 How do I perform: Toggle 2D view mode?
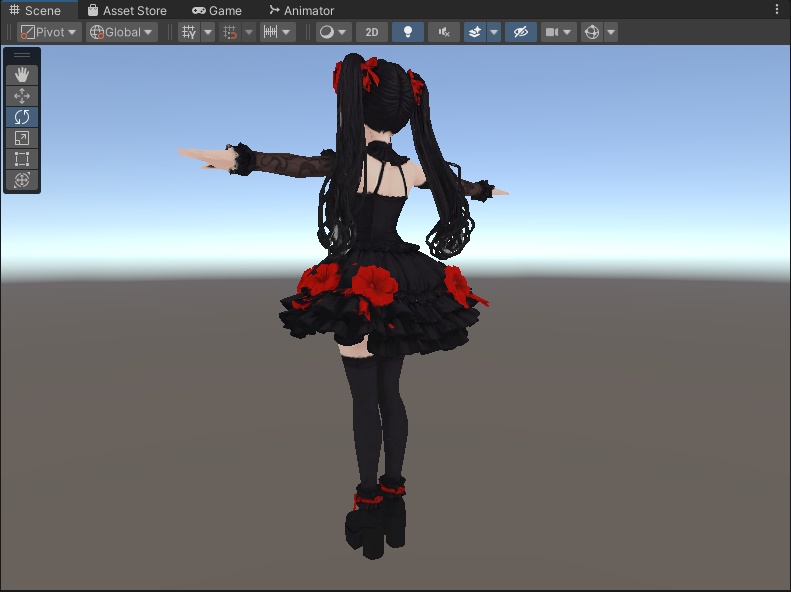[x=372, y=32]
